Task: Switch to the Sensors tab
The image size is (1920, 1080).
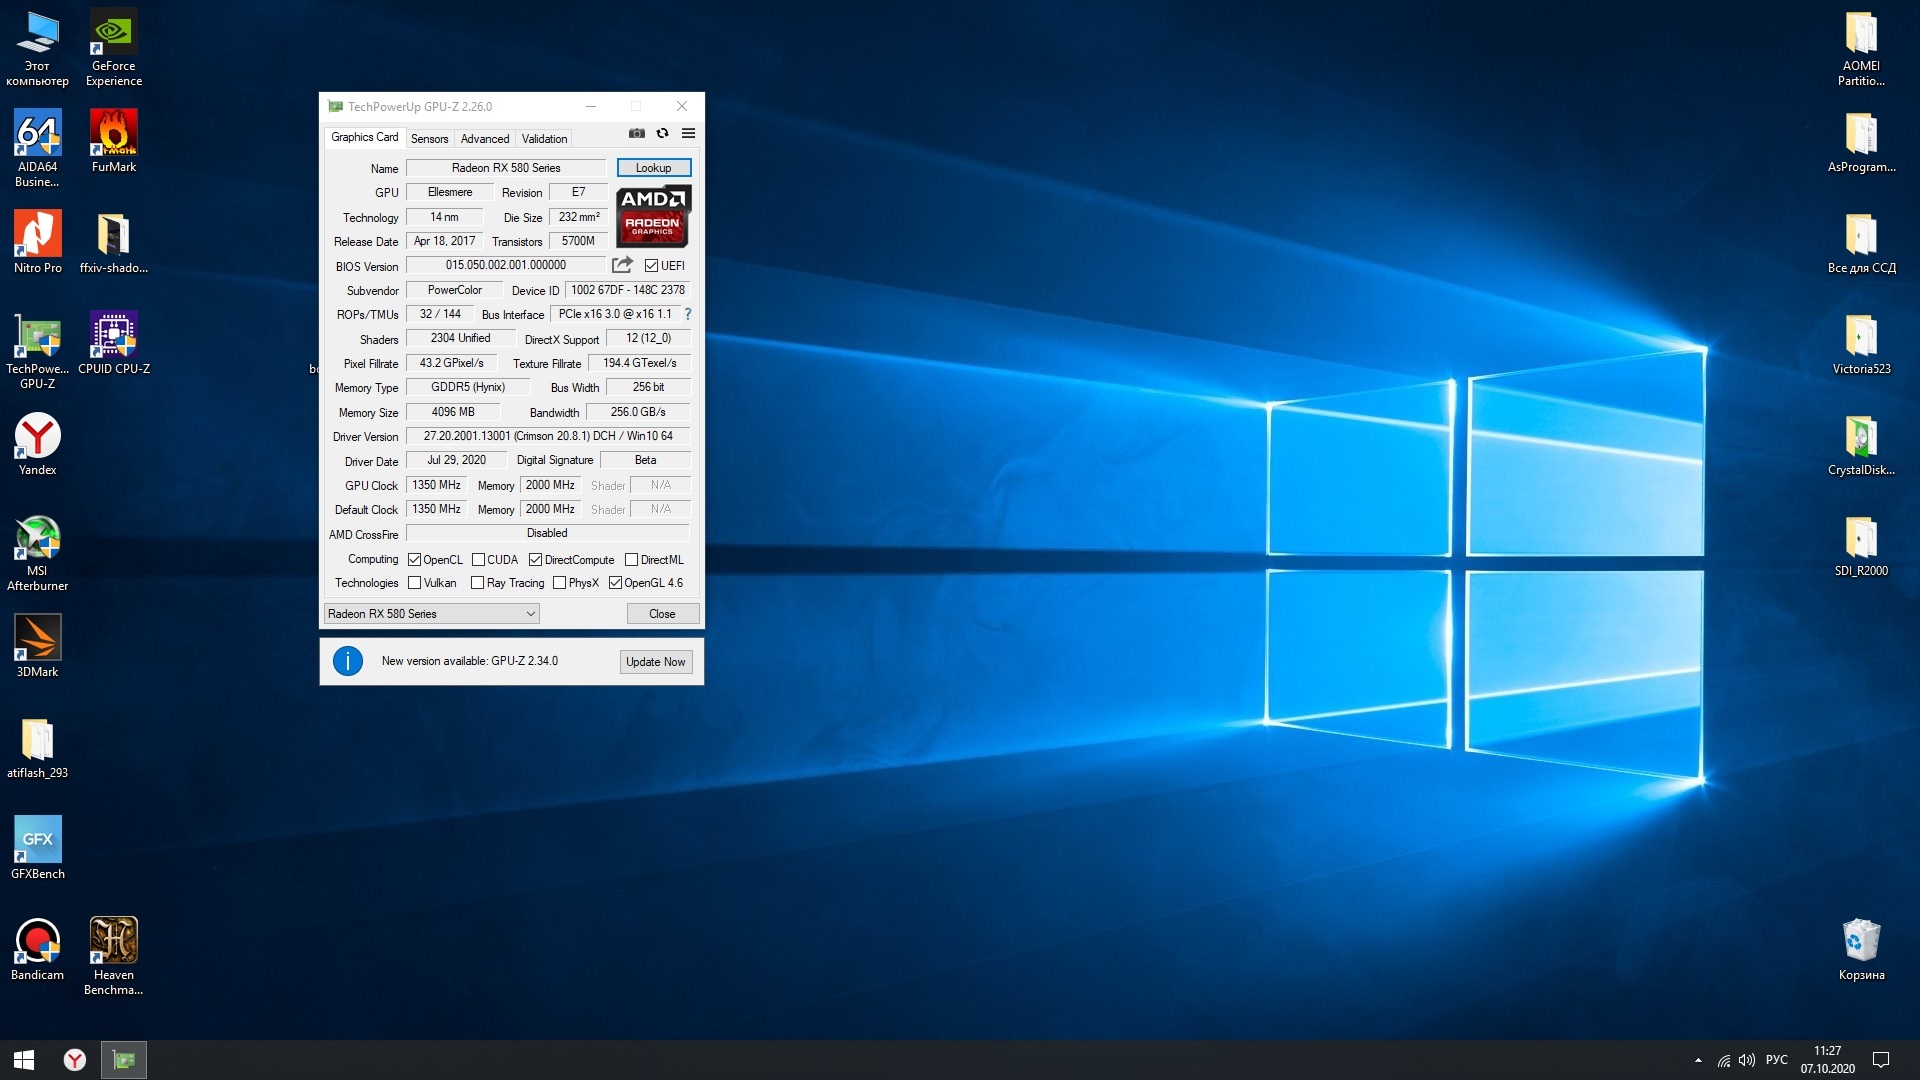Action: click(x=429, y=139)
